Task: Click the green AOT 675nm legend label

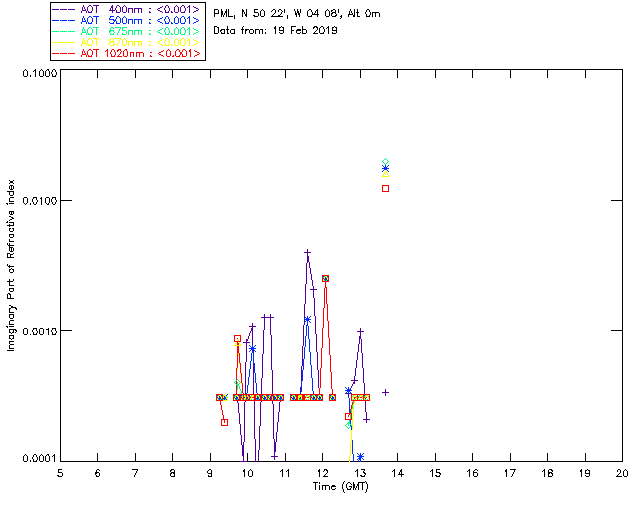Action: tap(127, 32)
